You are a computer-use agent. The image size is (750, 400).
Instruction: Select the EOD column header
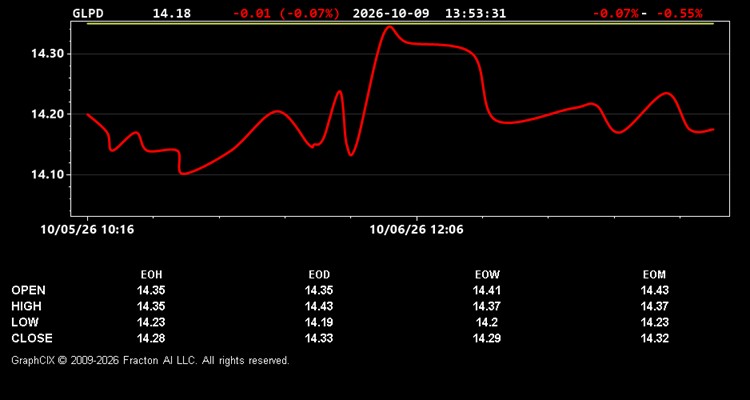[319, 275]
